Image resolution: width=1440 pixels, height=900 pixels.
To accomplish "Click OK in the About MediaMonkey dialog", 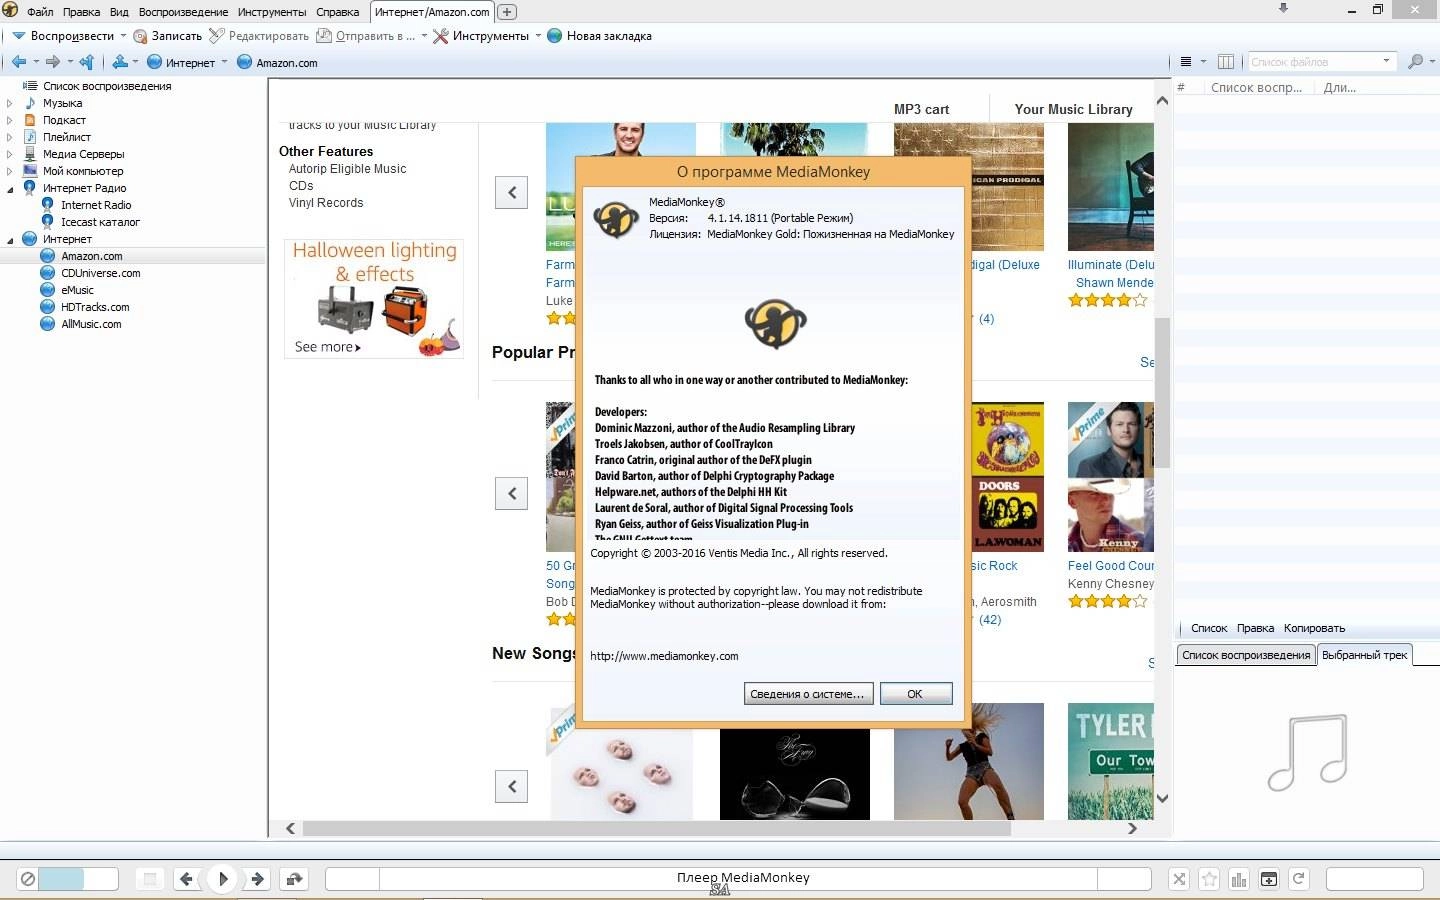I will (x=915, y=694).
